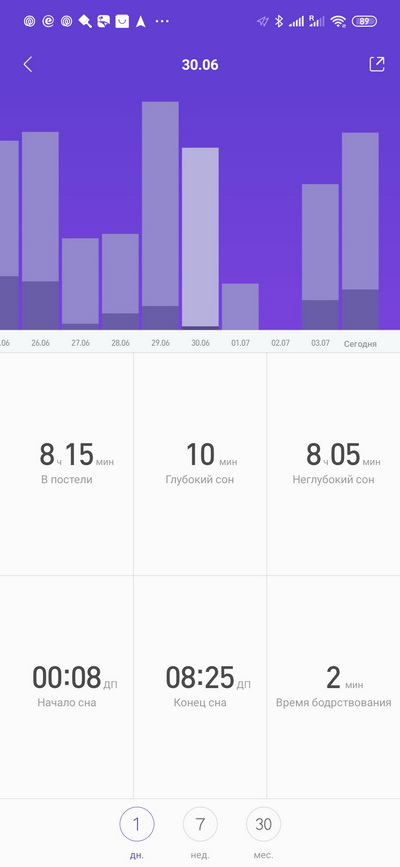Select the 01.07 sleep bar

click(240, 307)
